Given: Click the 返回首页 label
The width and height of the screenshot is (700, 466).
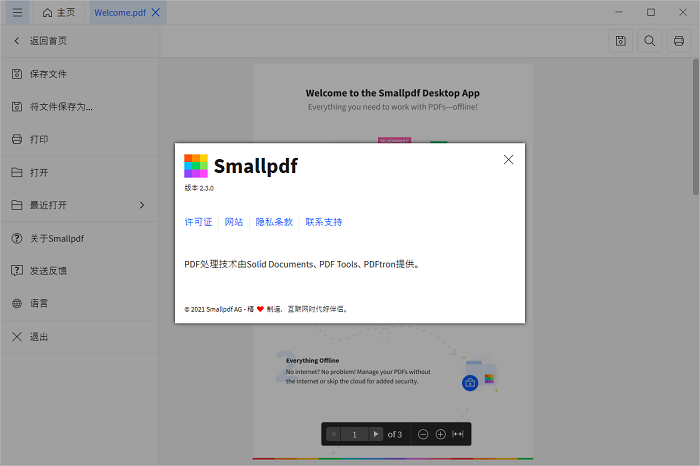Looking at the screenshot, I should (48, 41).
